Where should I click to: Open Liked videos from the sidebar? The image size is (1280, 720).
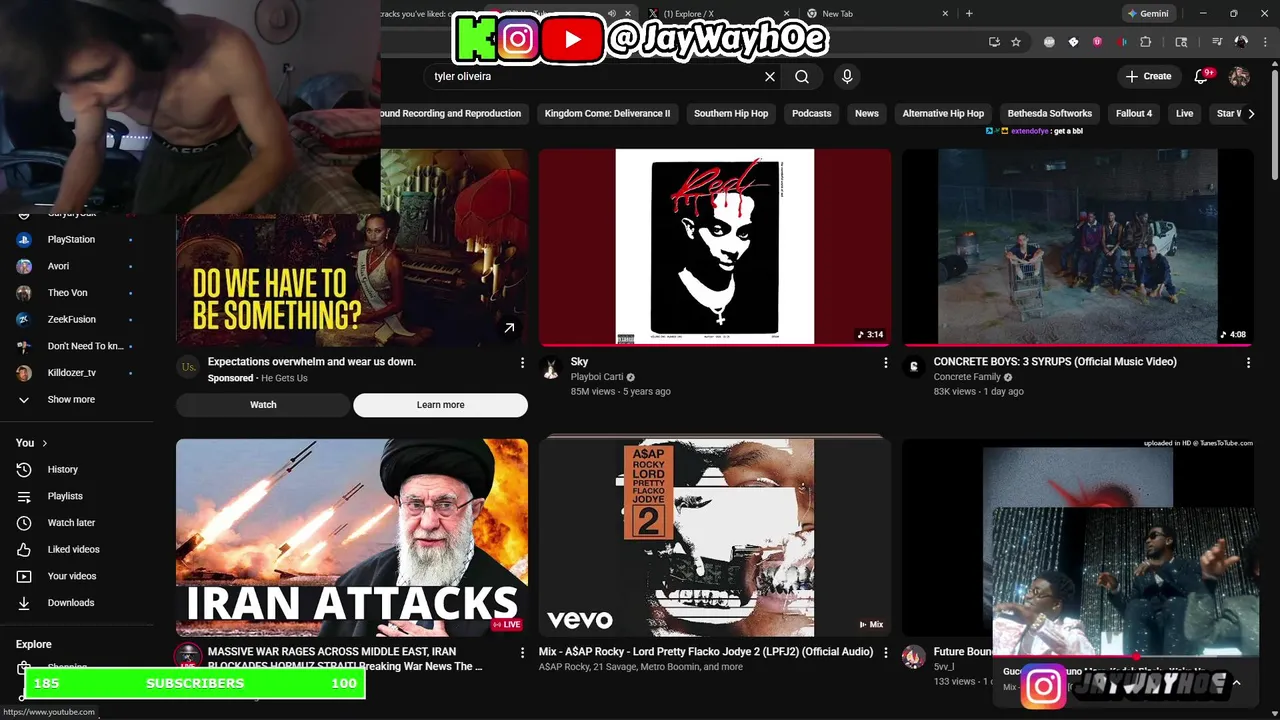76,549
